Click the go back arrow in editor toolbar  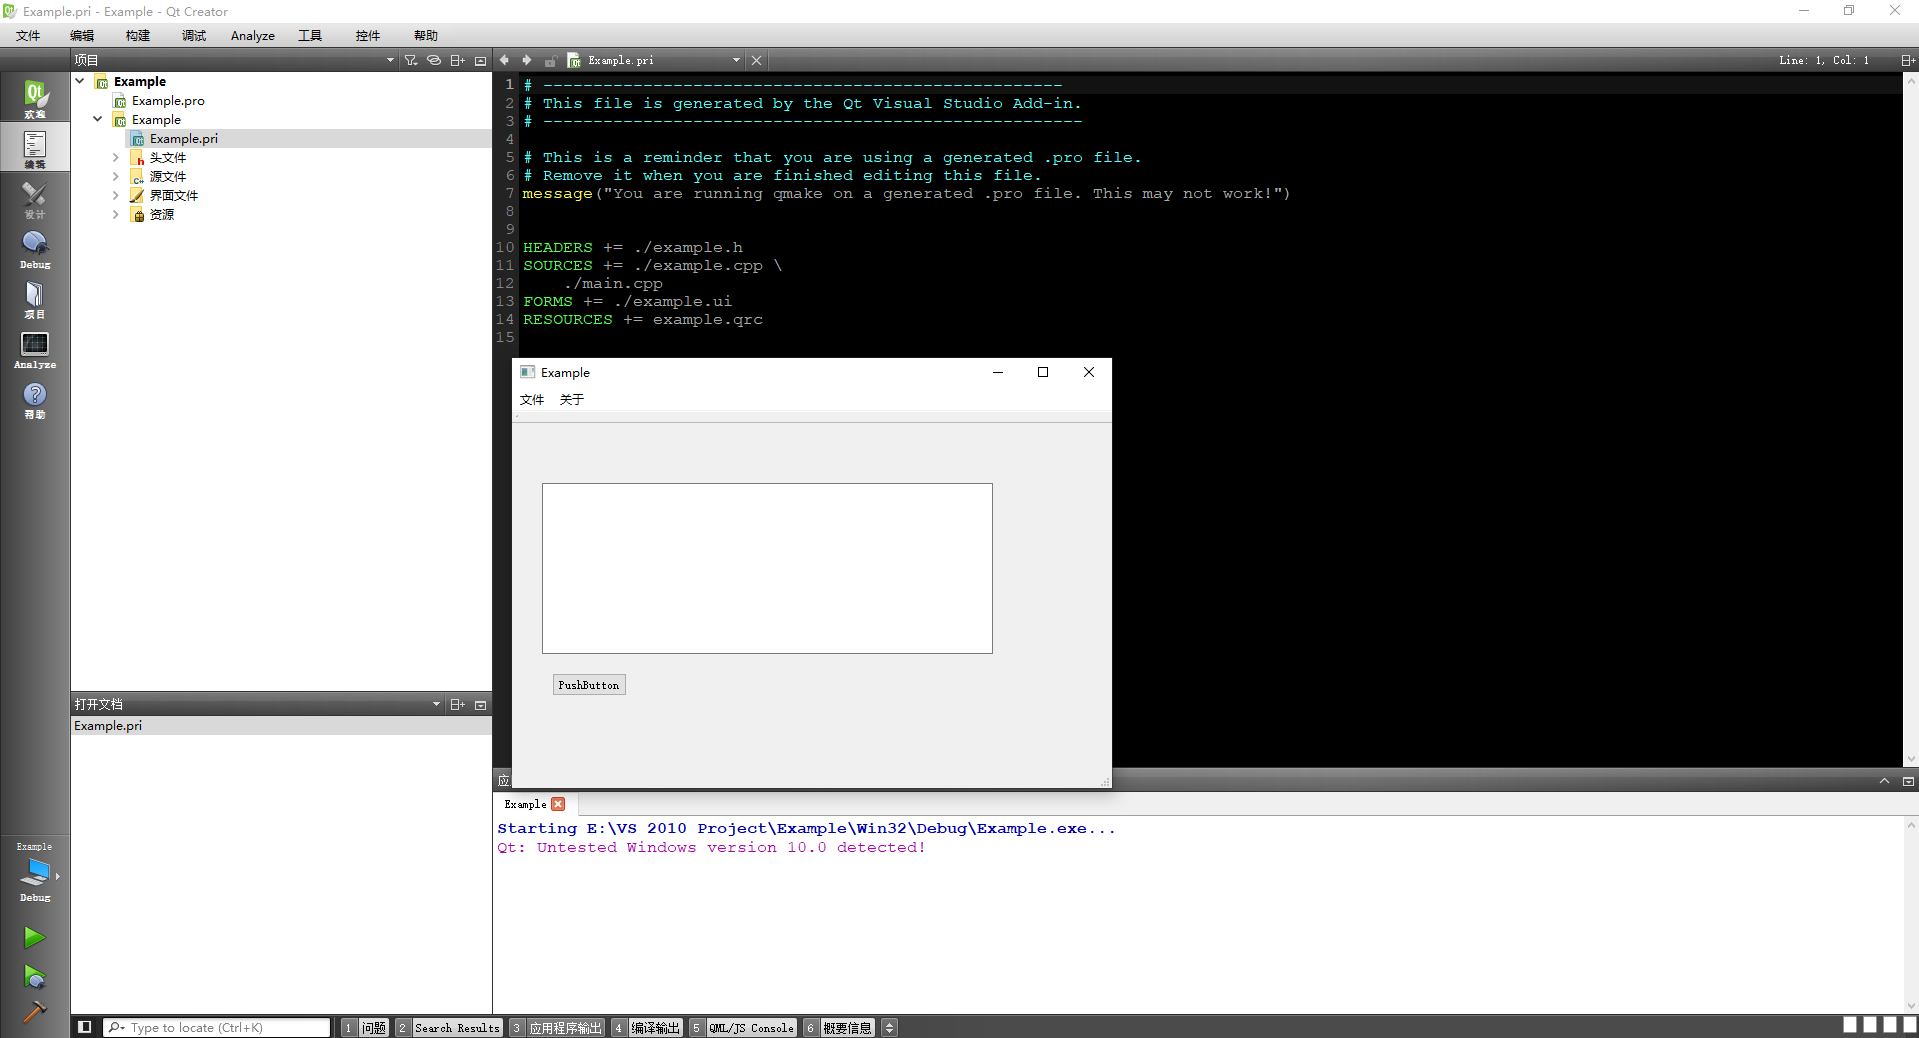505,60
